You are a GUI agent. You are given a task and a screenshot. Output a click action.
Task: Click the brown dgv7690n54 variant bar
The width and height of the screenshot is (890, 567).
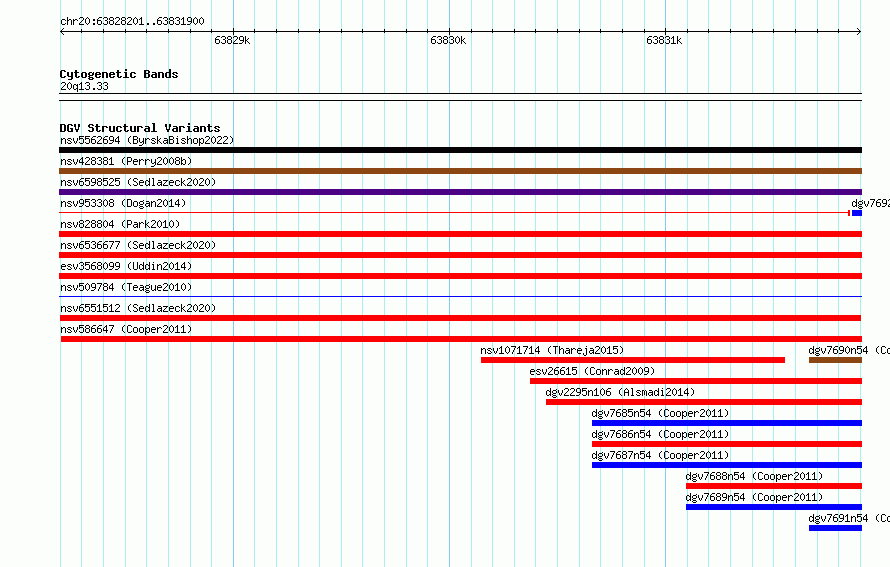click(836, 360)
